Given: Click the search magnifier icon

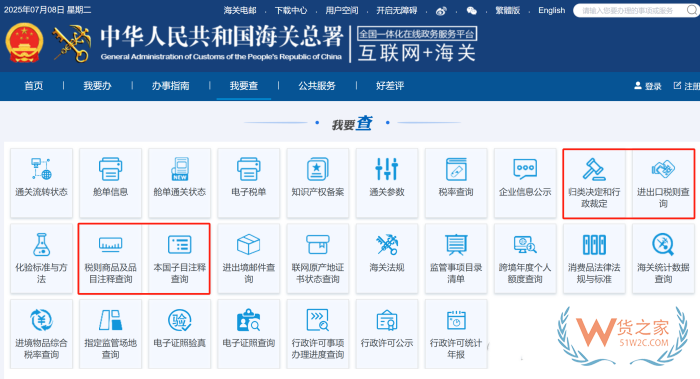Looking at the screenshot, I should tap(692, 10).
